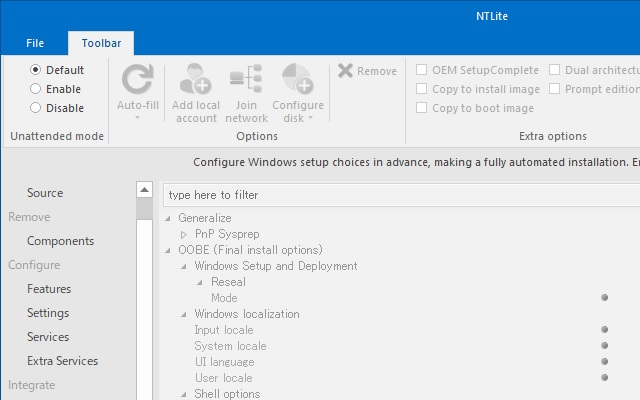Focus the type here to filter field
The image size is (640, 400).
[x=402, y=195]
